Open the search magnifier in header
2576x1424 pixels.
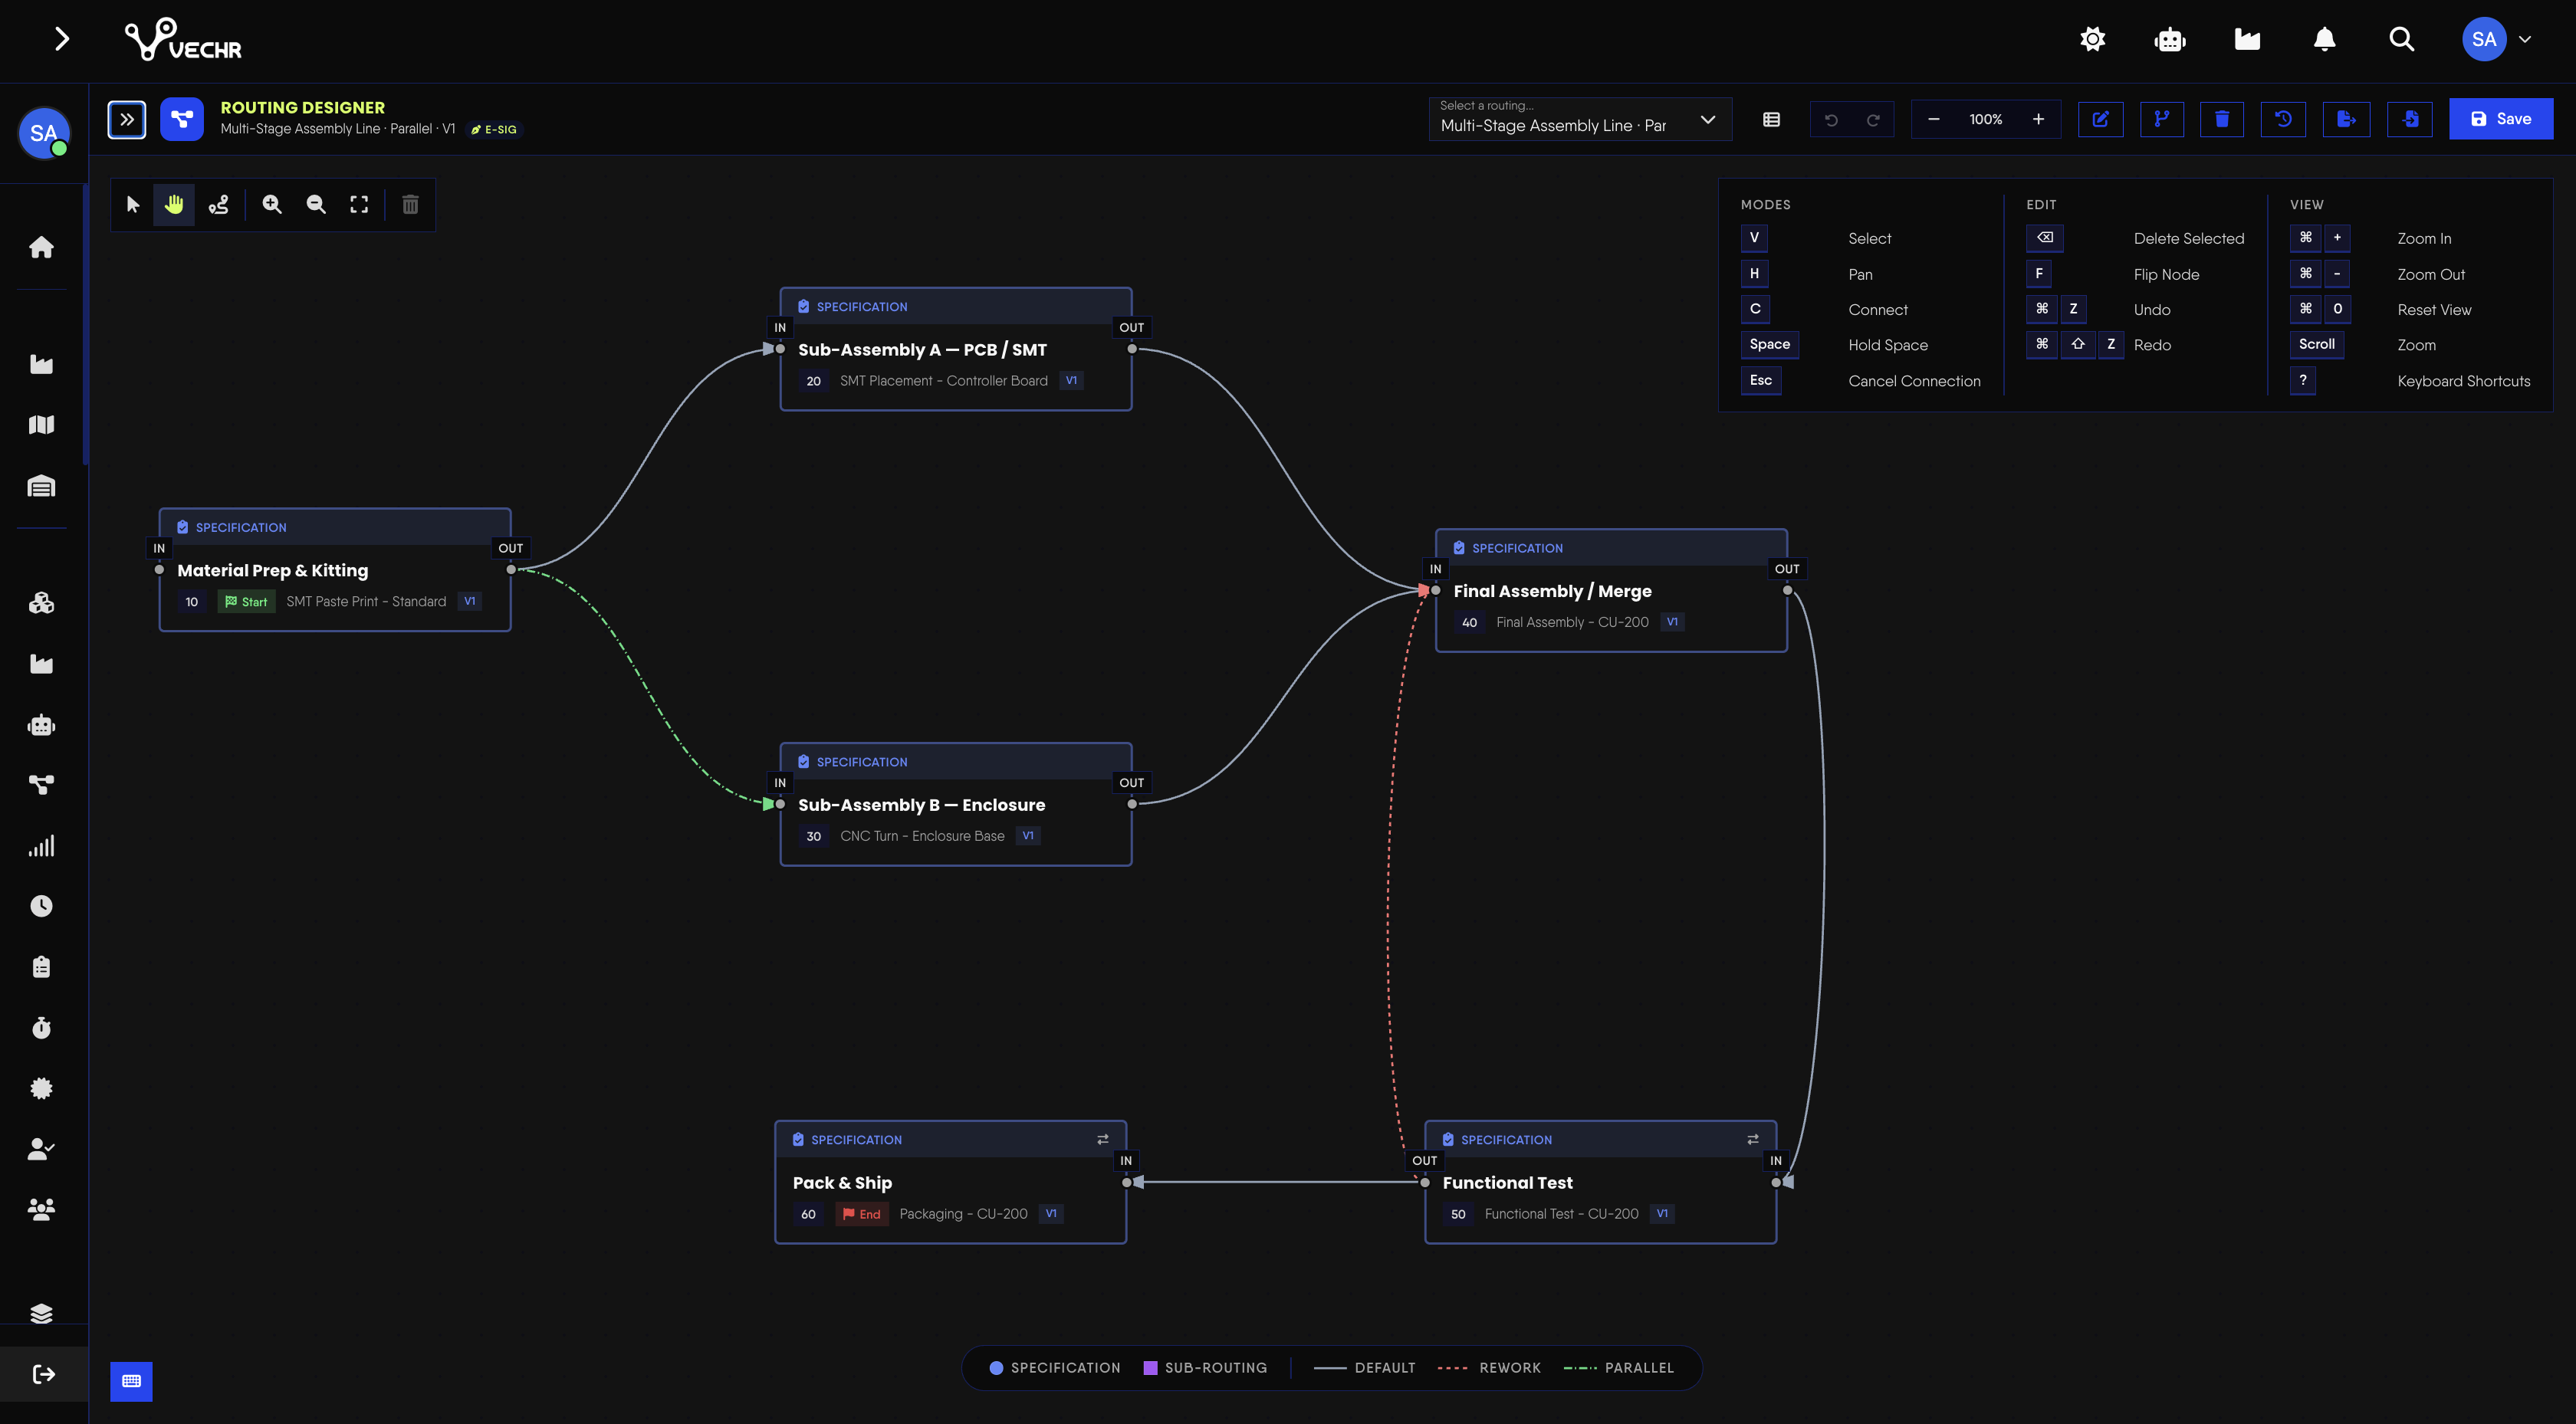pos(2402,39)
